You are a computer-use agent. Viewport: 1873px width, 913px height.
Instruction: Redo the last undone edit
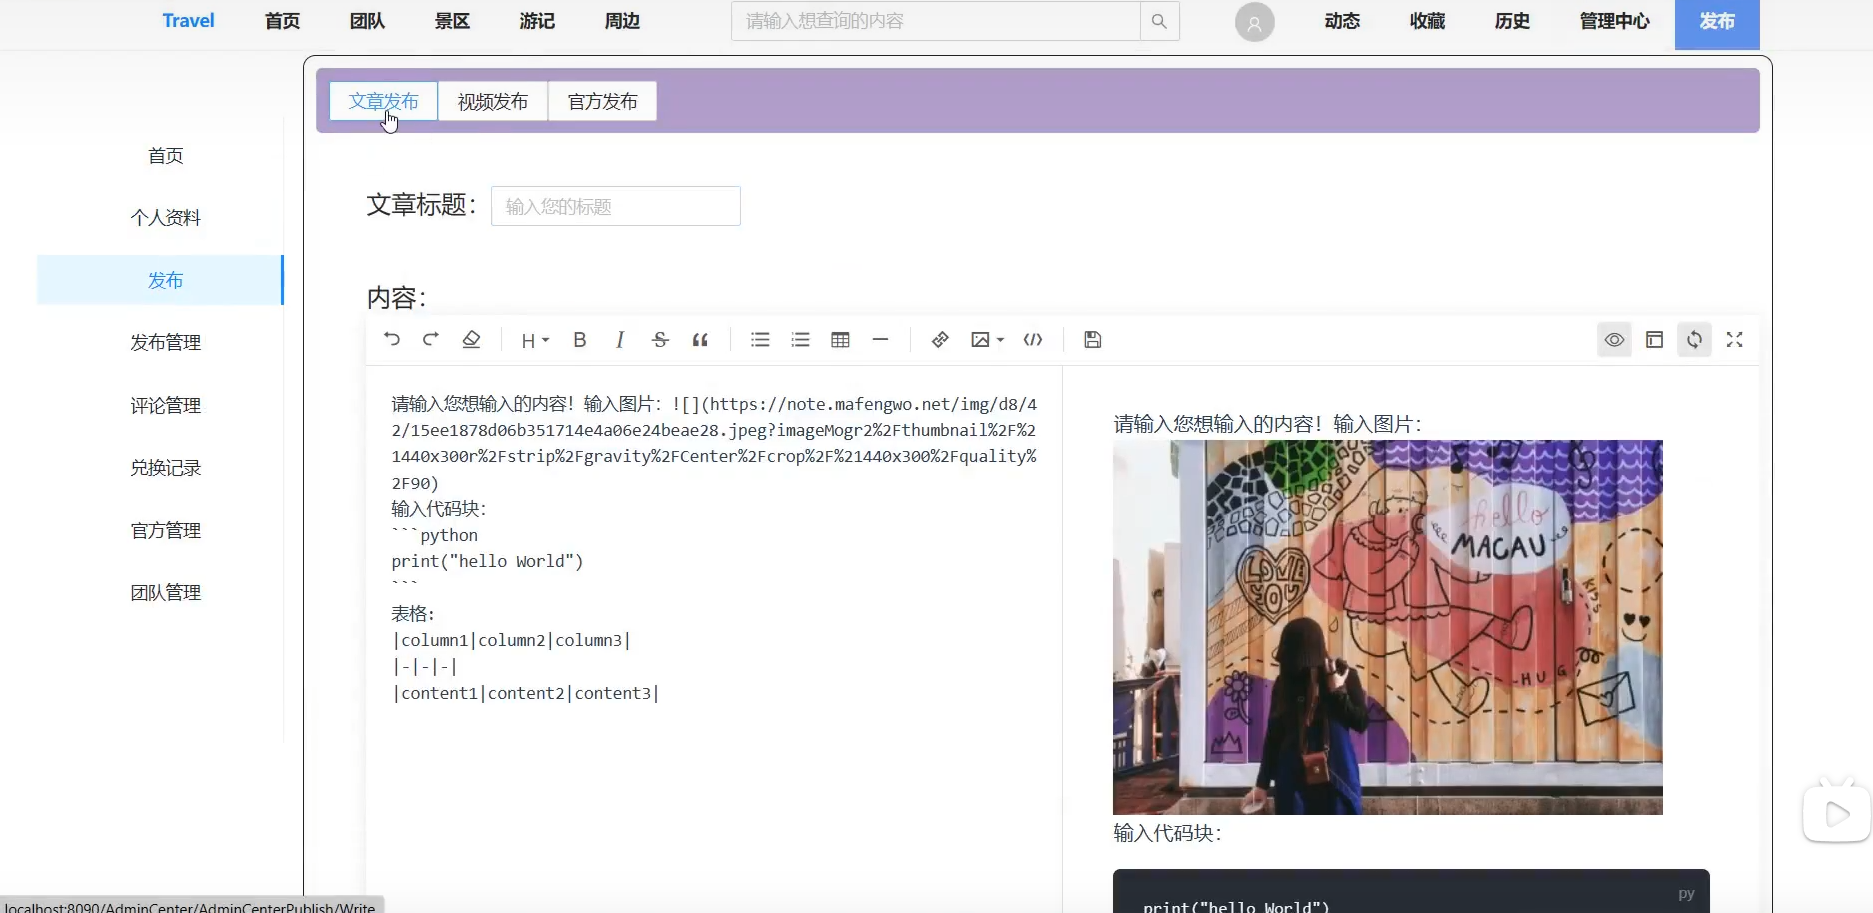pos(431,340)
